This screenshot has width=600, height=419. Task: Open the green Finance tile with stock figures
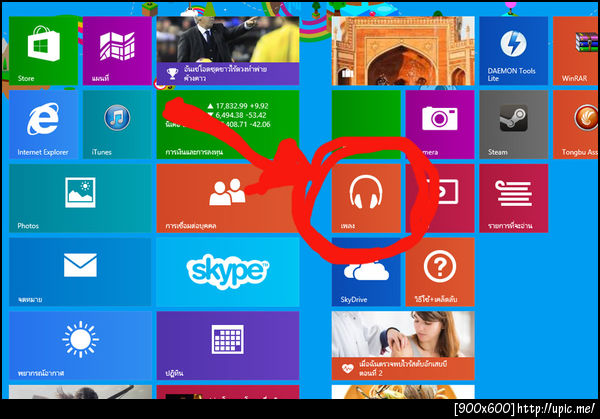(x=228, y=124)
